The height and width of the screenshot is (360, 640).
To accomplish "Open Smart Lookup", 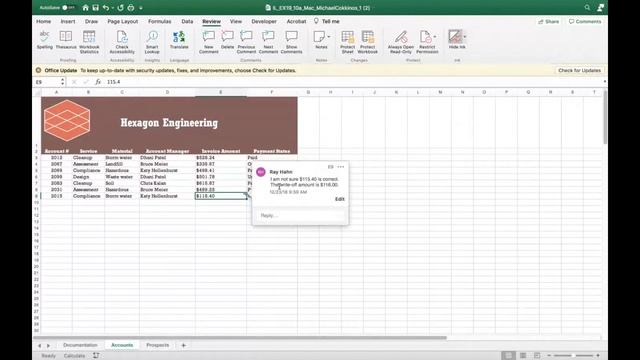I will tap(152, 42).
